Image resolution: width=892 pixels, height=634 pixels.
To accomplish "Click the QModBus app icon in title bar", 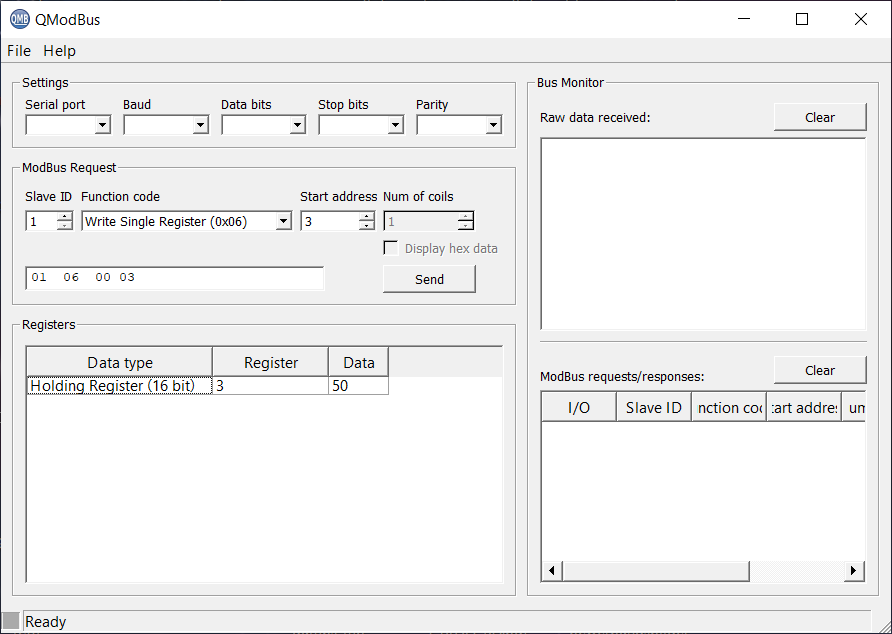I will (19, 19).
